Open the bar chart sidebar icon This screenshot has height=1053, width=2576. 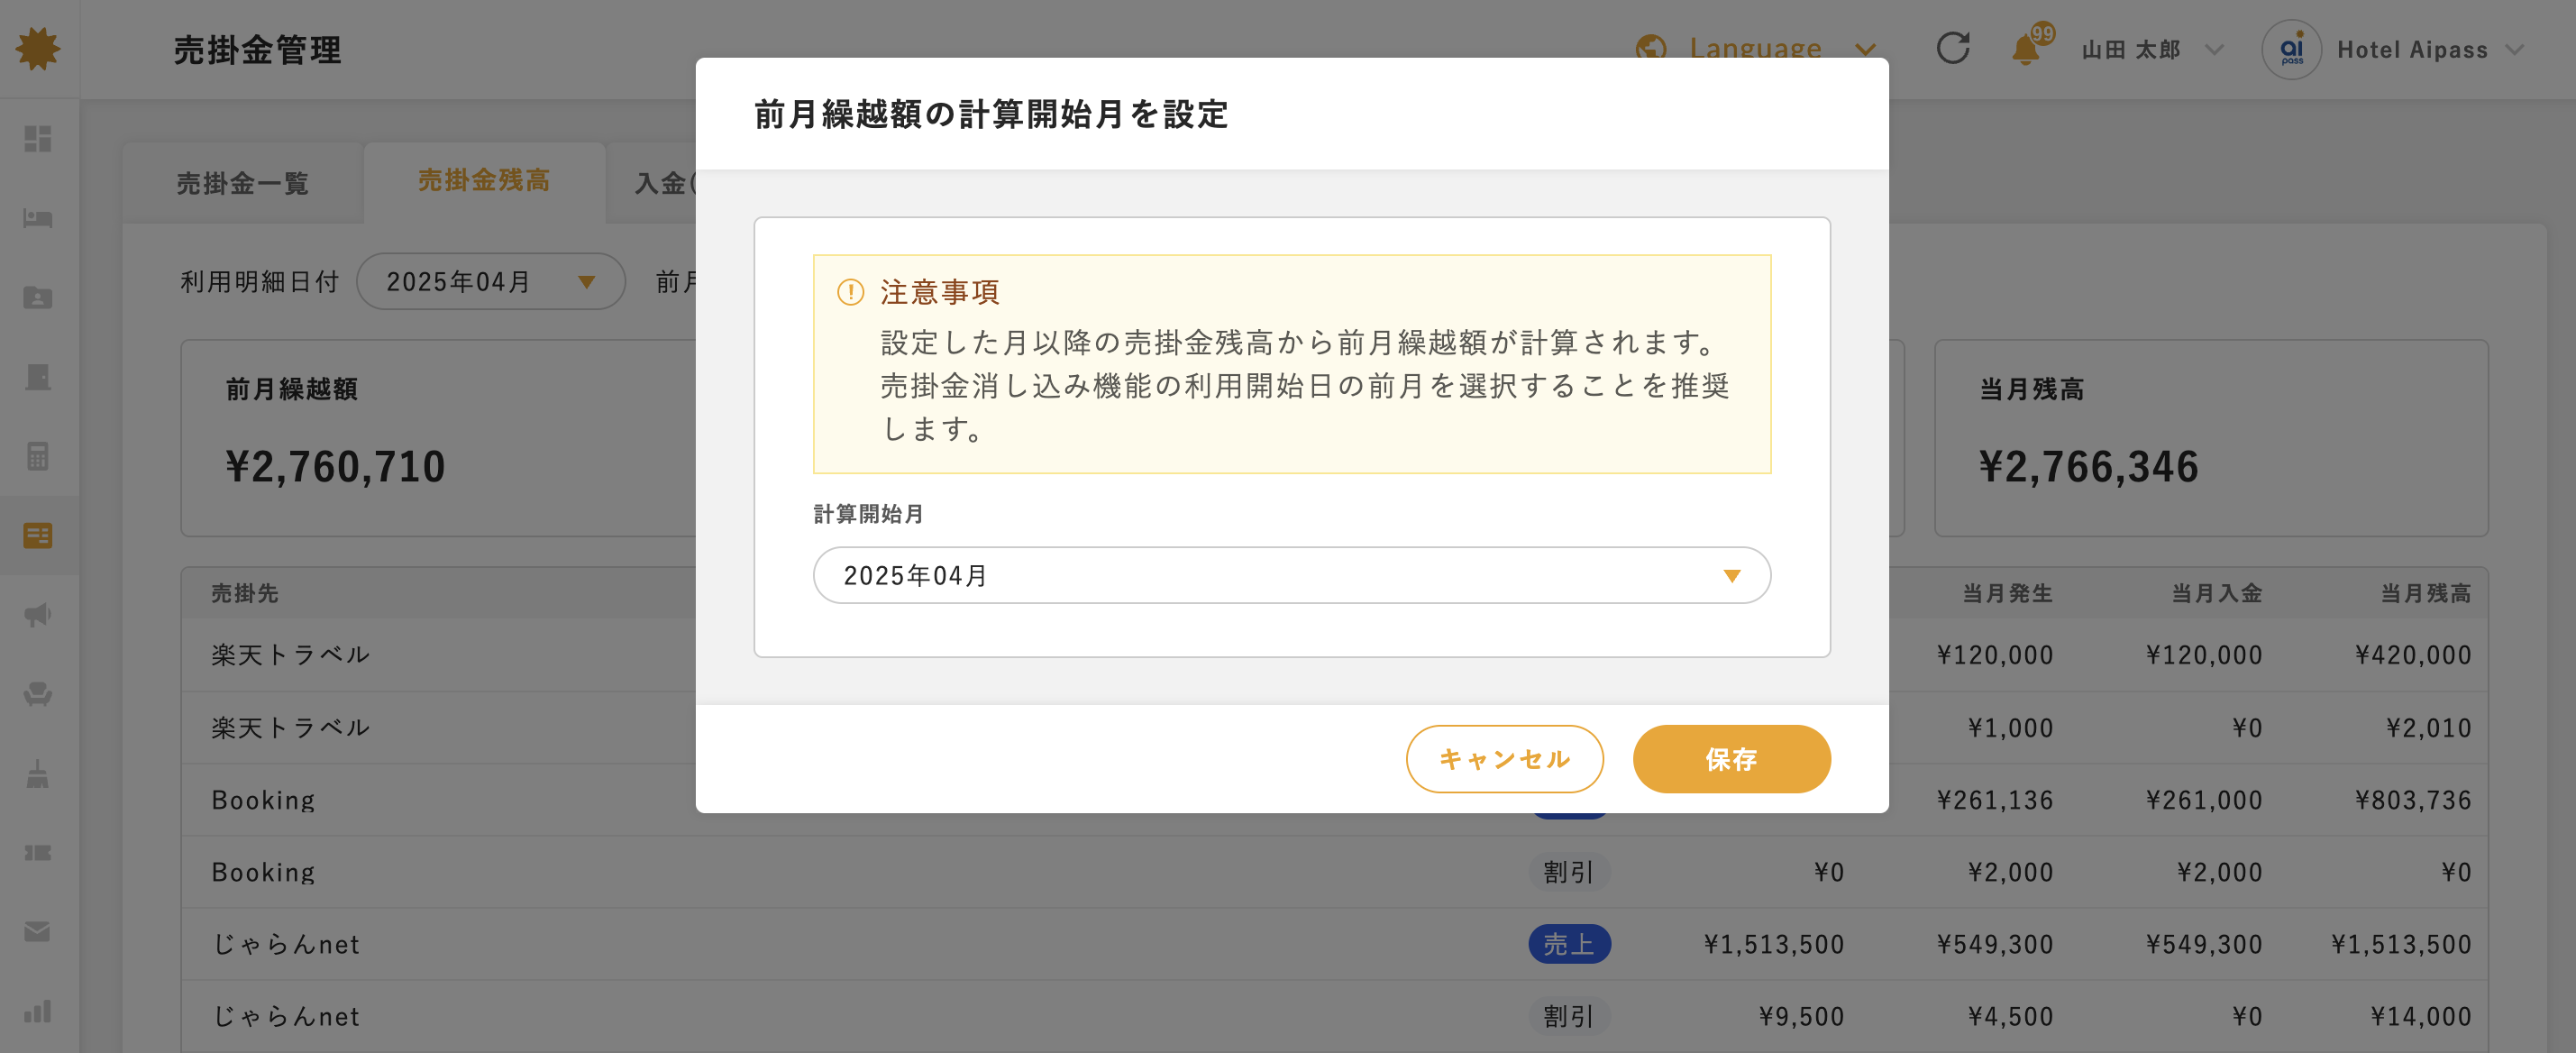(38, 1011)
